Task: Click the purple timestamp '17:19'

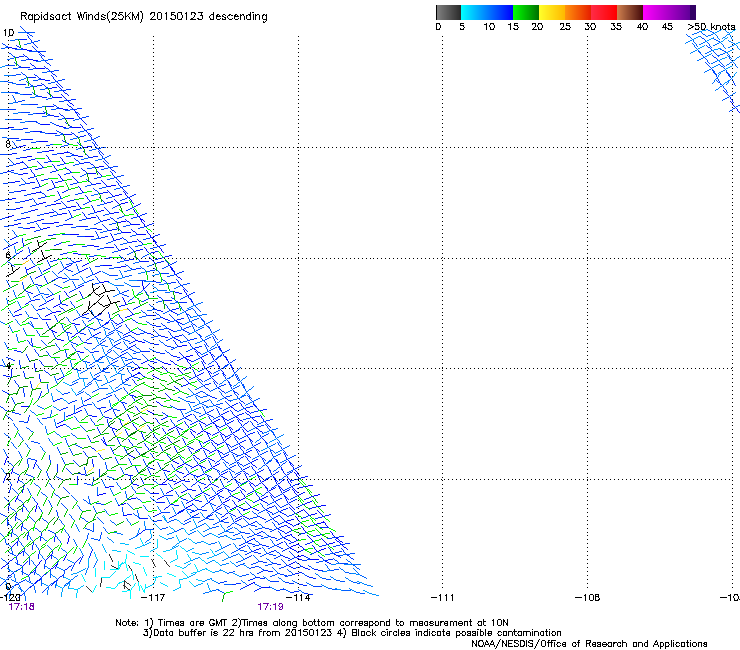Action: 270,607
